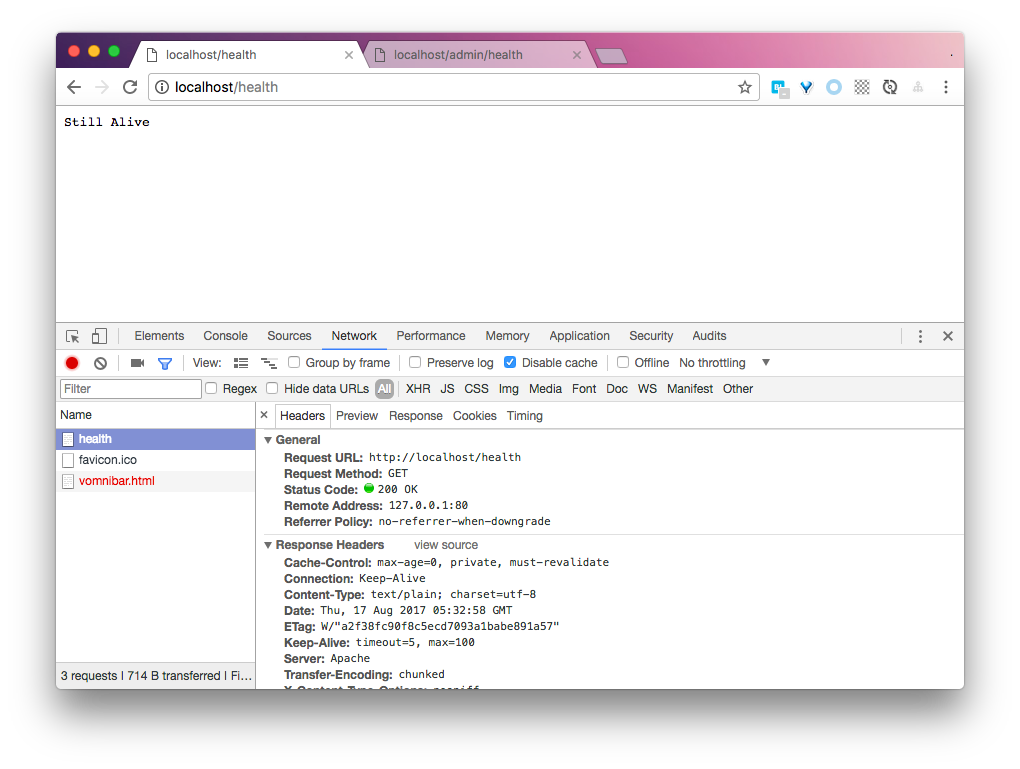Reload the localhost/health page
Viewport: 1020px width, 769px height.
[x=130, y=87]
